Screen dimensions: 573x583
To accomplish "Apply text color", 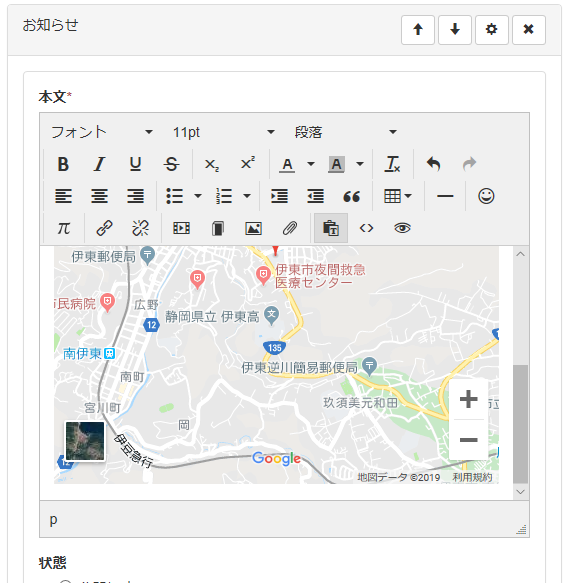I will tap(287, 164).
